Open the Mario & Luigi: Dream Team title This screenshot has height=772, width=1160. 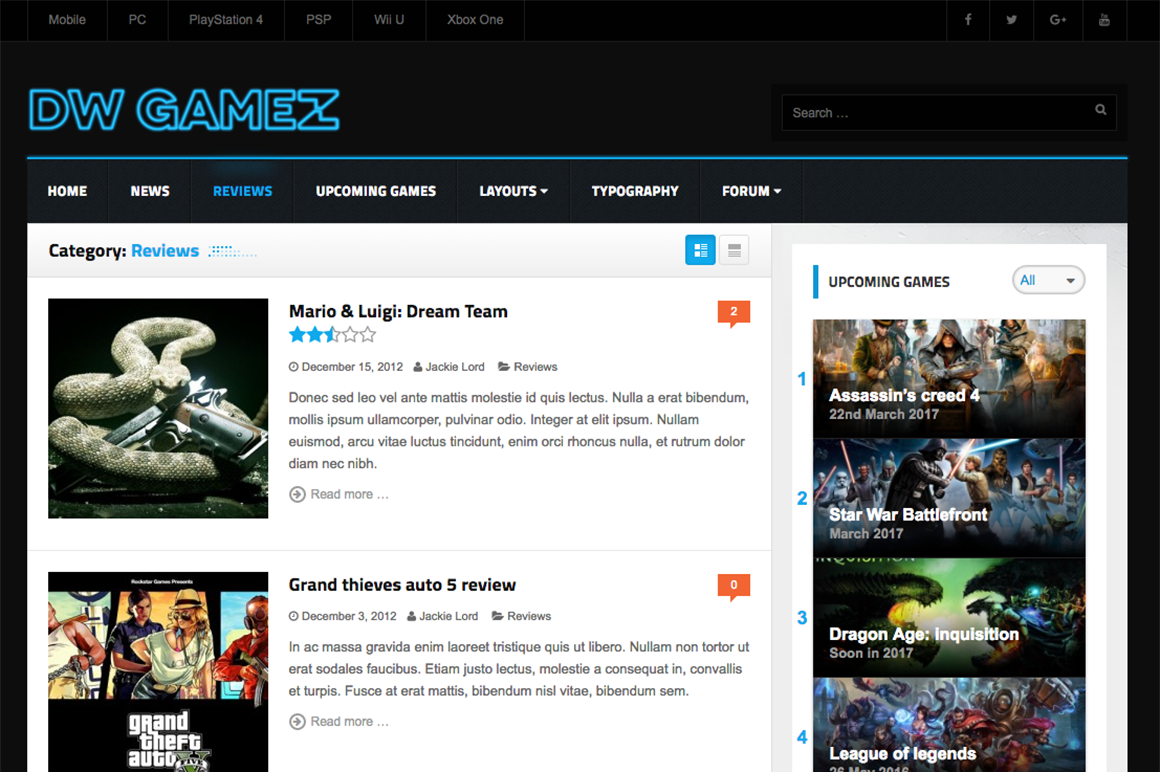click(398, 311)
